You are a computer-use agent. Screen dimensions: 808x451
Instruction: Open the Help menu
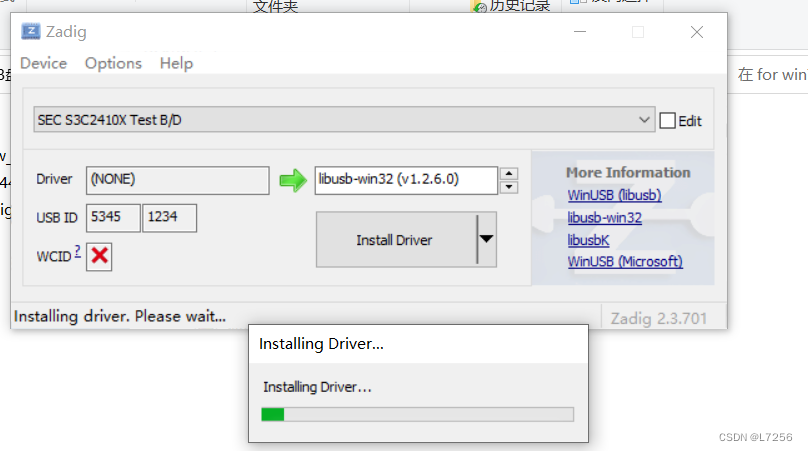pos(176,63)
